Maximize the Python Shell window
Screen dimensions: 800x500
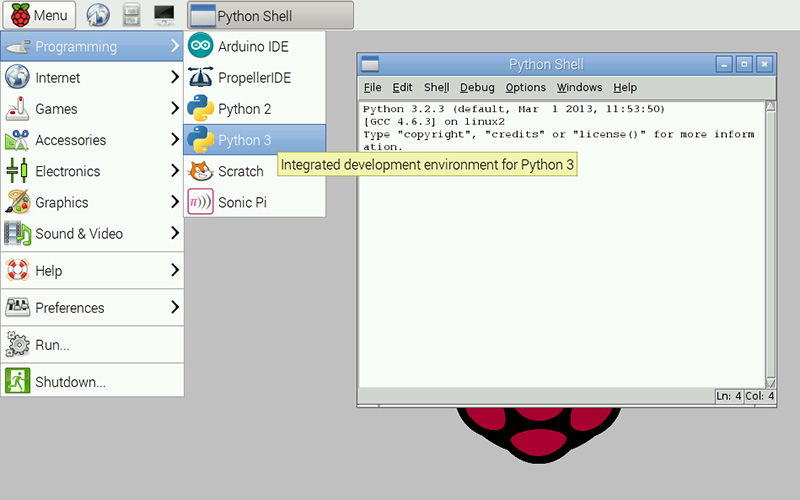point(744,64)
